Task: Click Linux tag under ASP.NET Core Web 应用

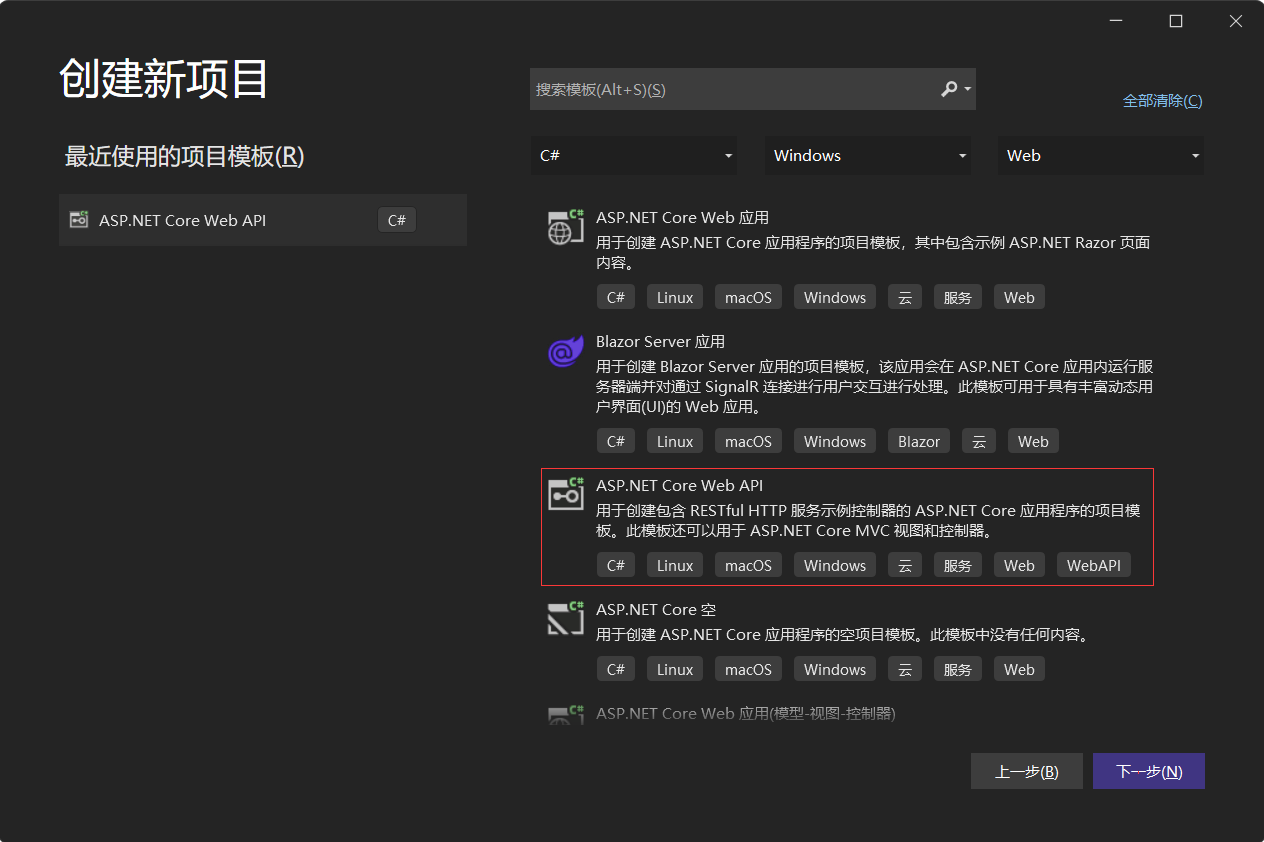Action: [675, 297]
